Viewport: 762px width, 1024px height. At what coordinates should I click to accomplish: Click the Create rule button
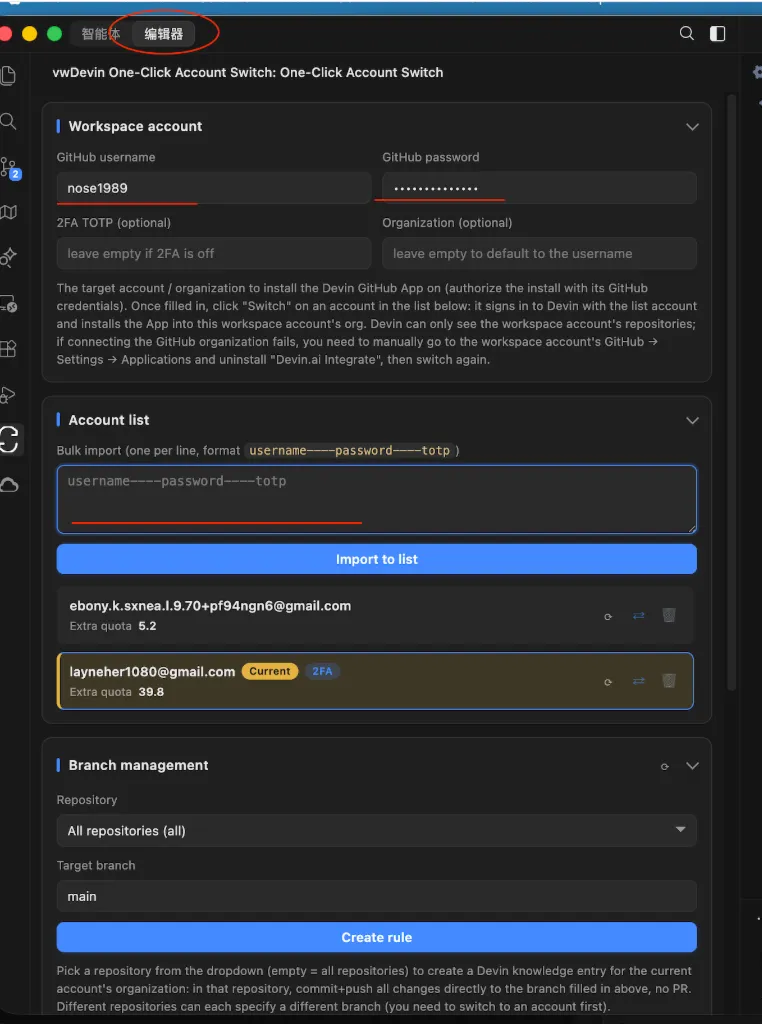coord(377,937)
